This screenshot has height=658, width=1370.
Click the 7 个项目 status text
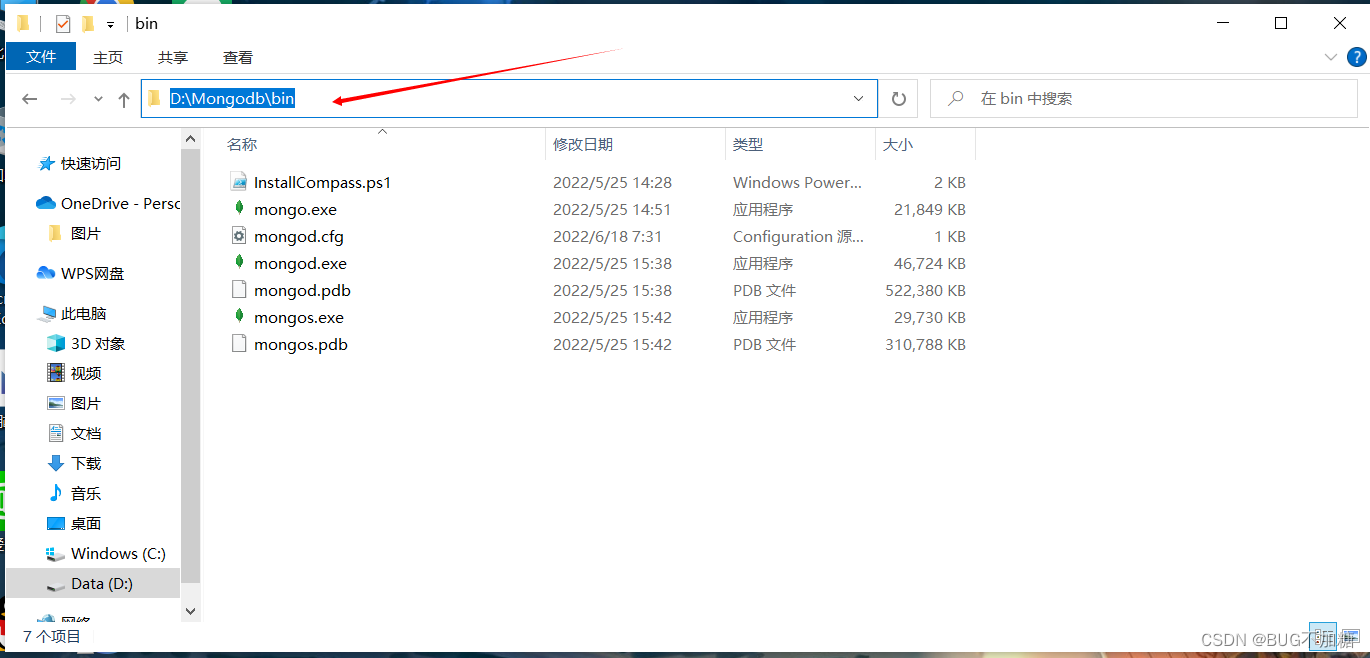tap(52, 636)
